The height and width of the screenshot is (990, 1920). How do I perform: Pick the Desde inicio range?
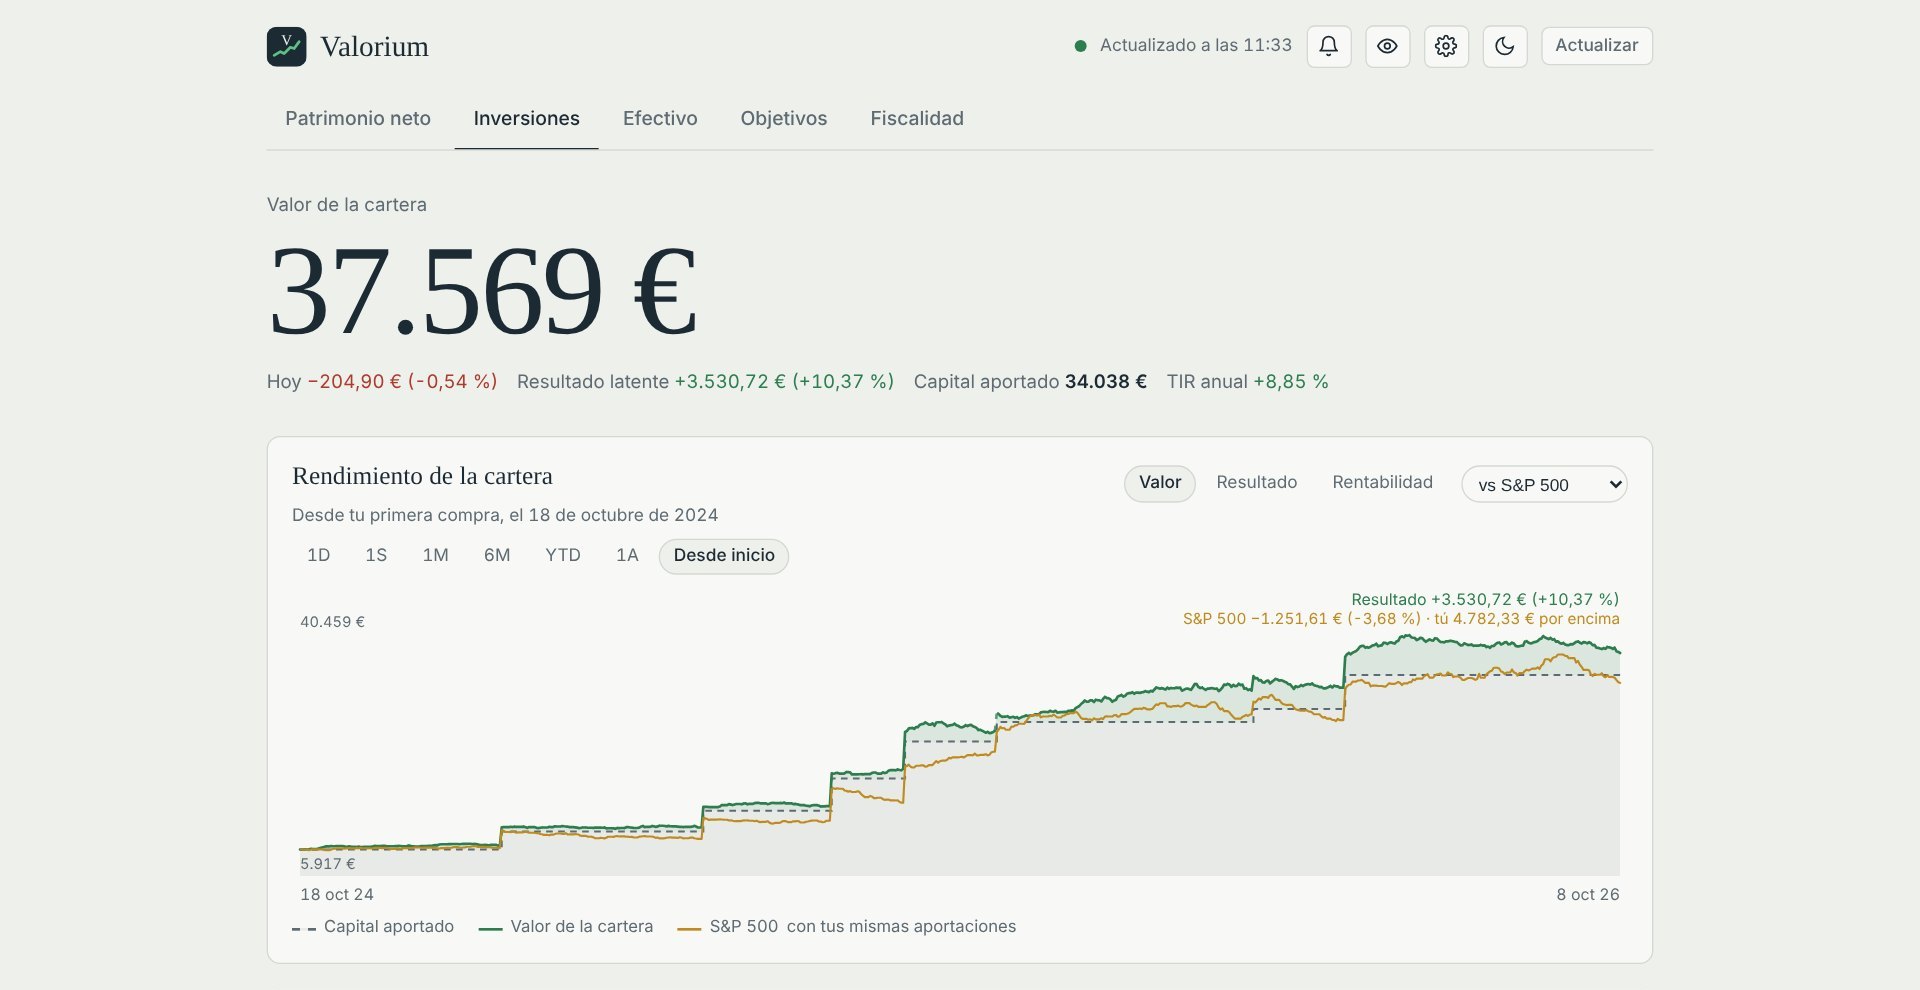point(724,556)
